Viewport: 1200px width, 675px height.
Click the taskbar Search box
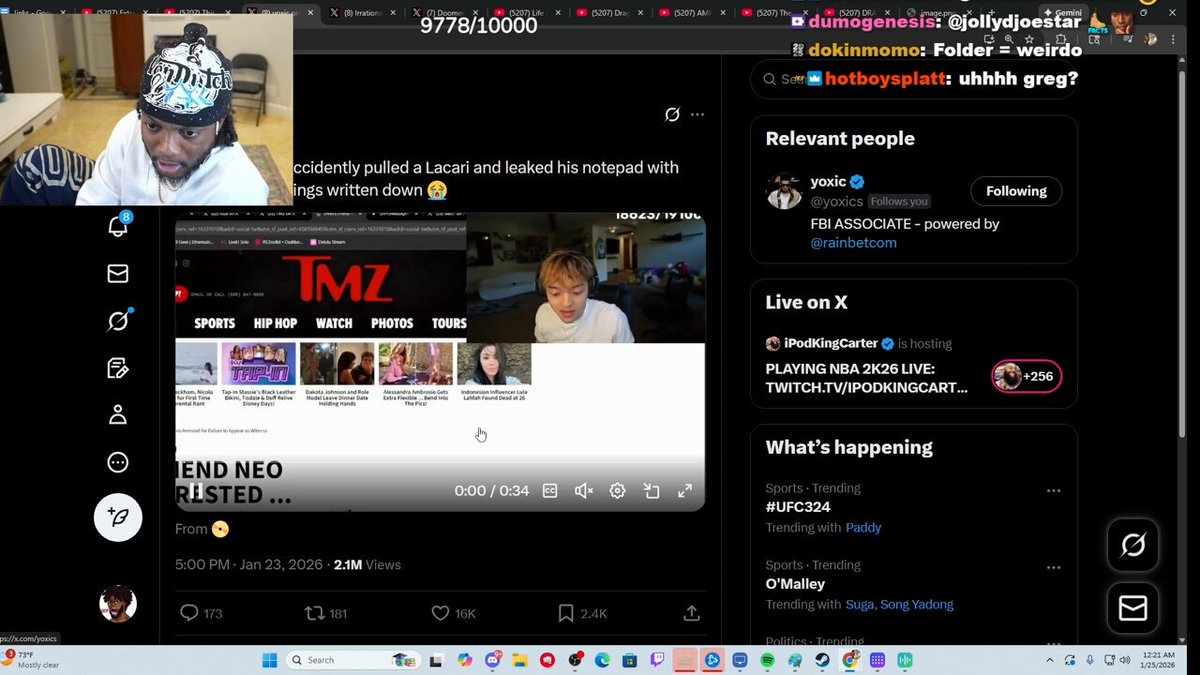point(351,660)
